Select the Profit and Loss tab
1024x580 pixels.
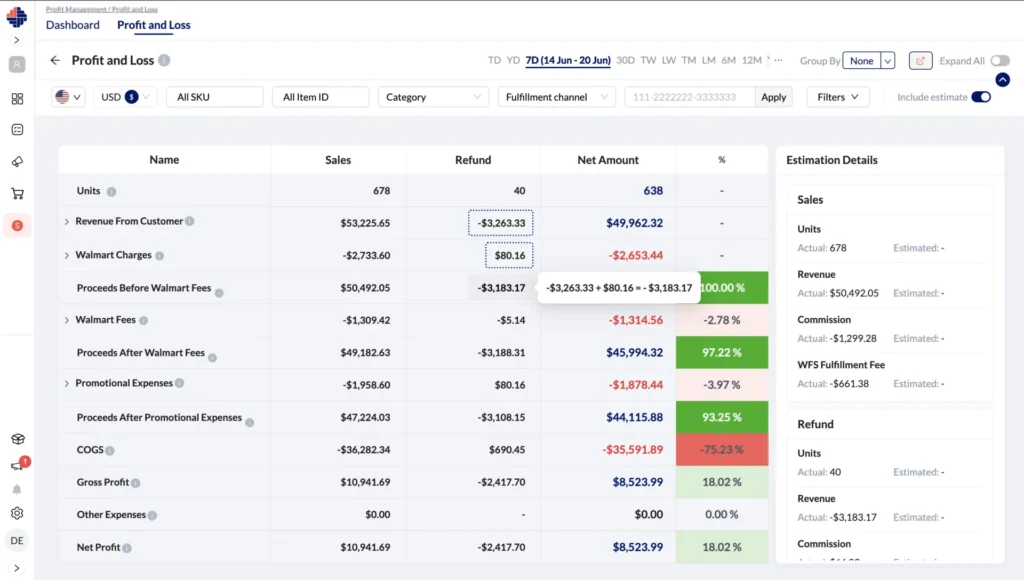153,25
